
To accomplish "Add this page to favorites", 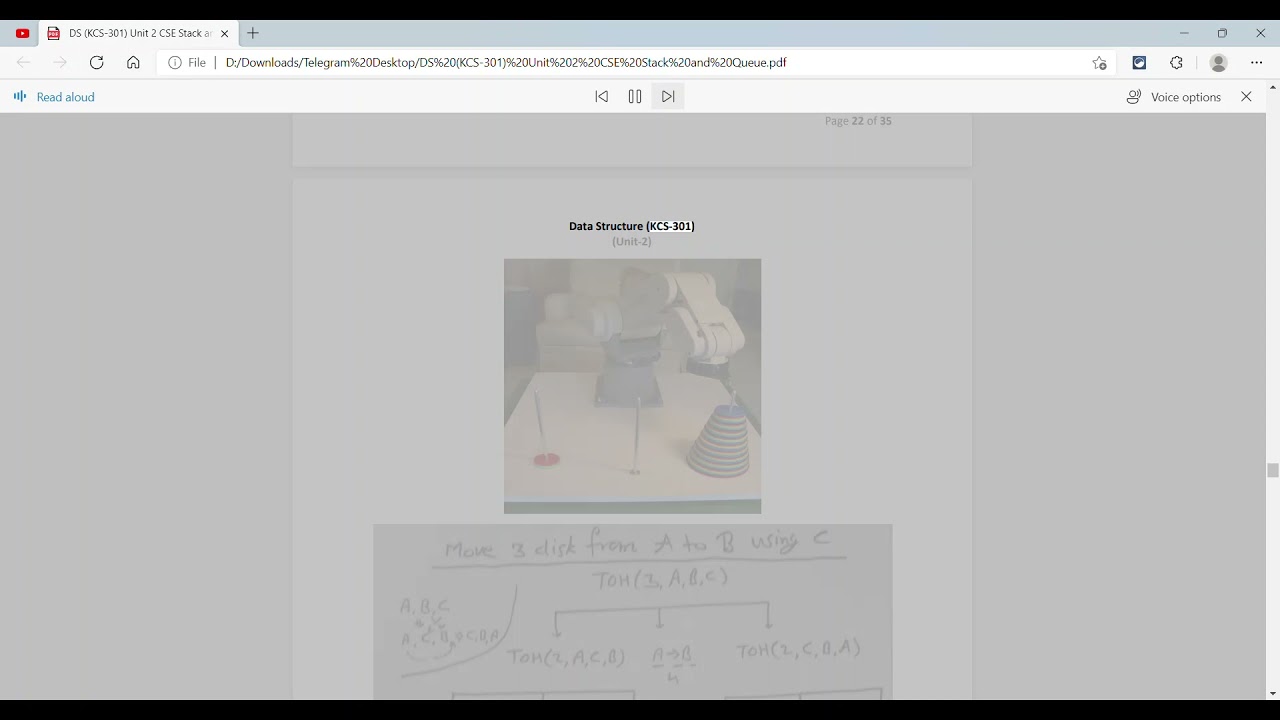I will 1100,62.
